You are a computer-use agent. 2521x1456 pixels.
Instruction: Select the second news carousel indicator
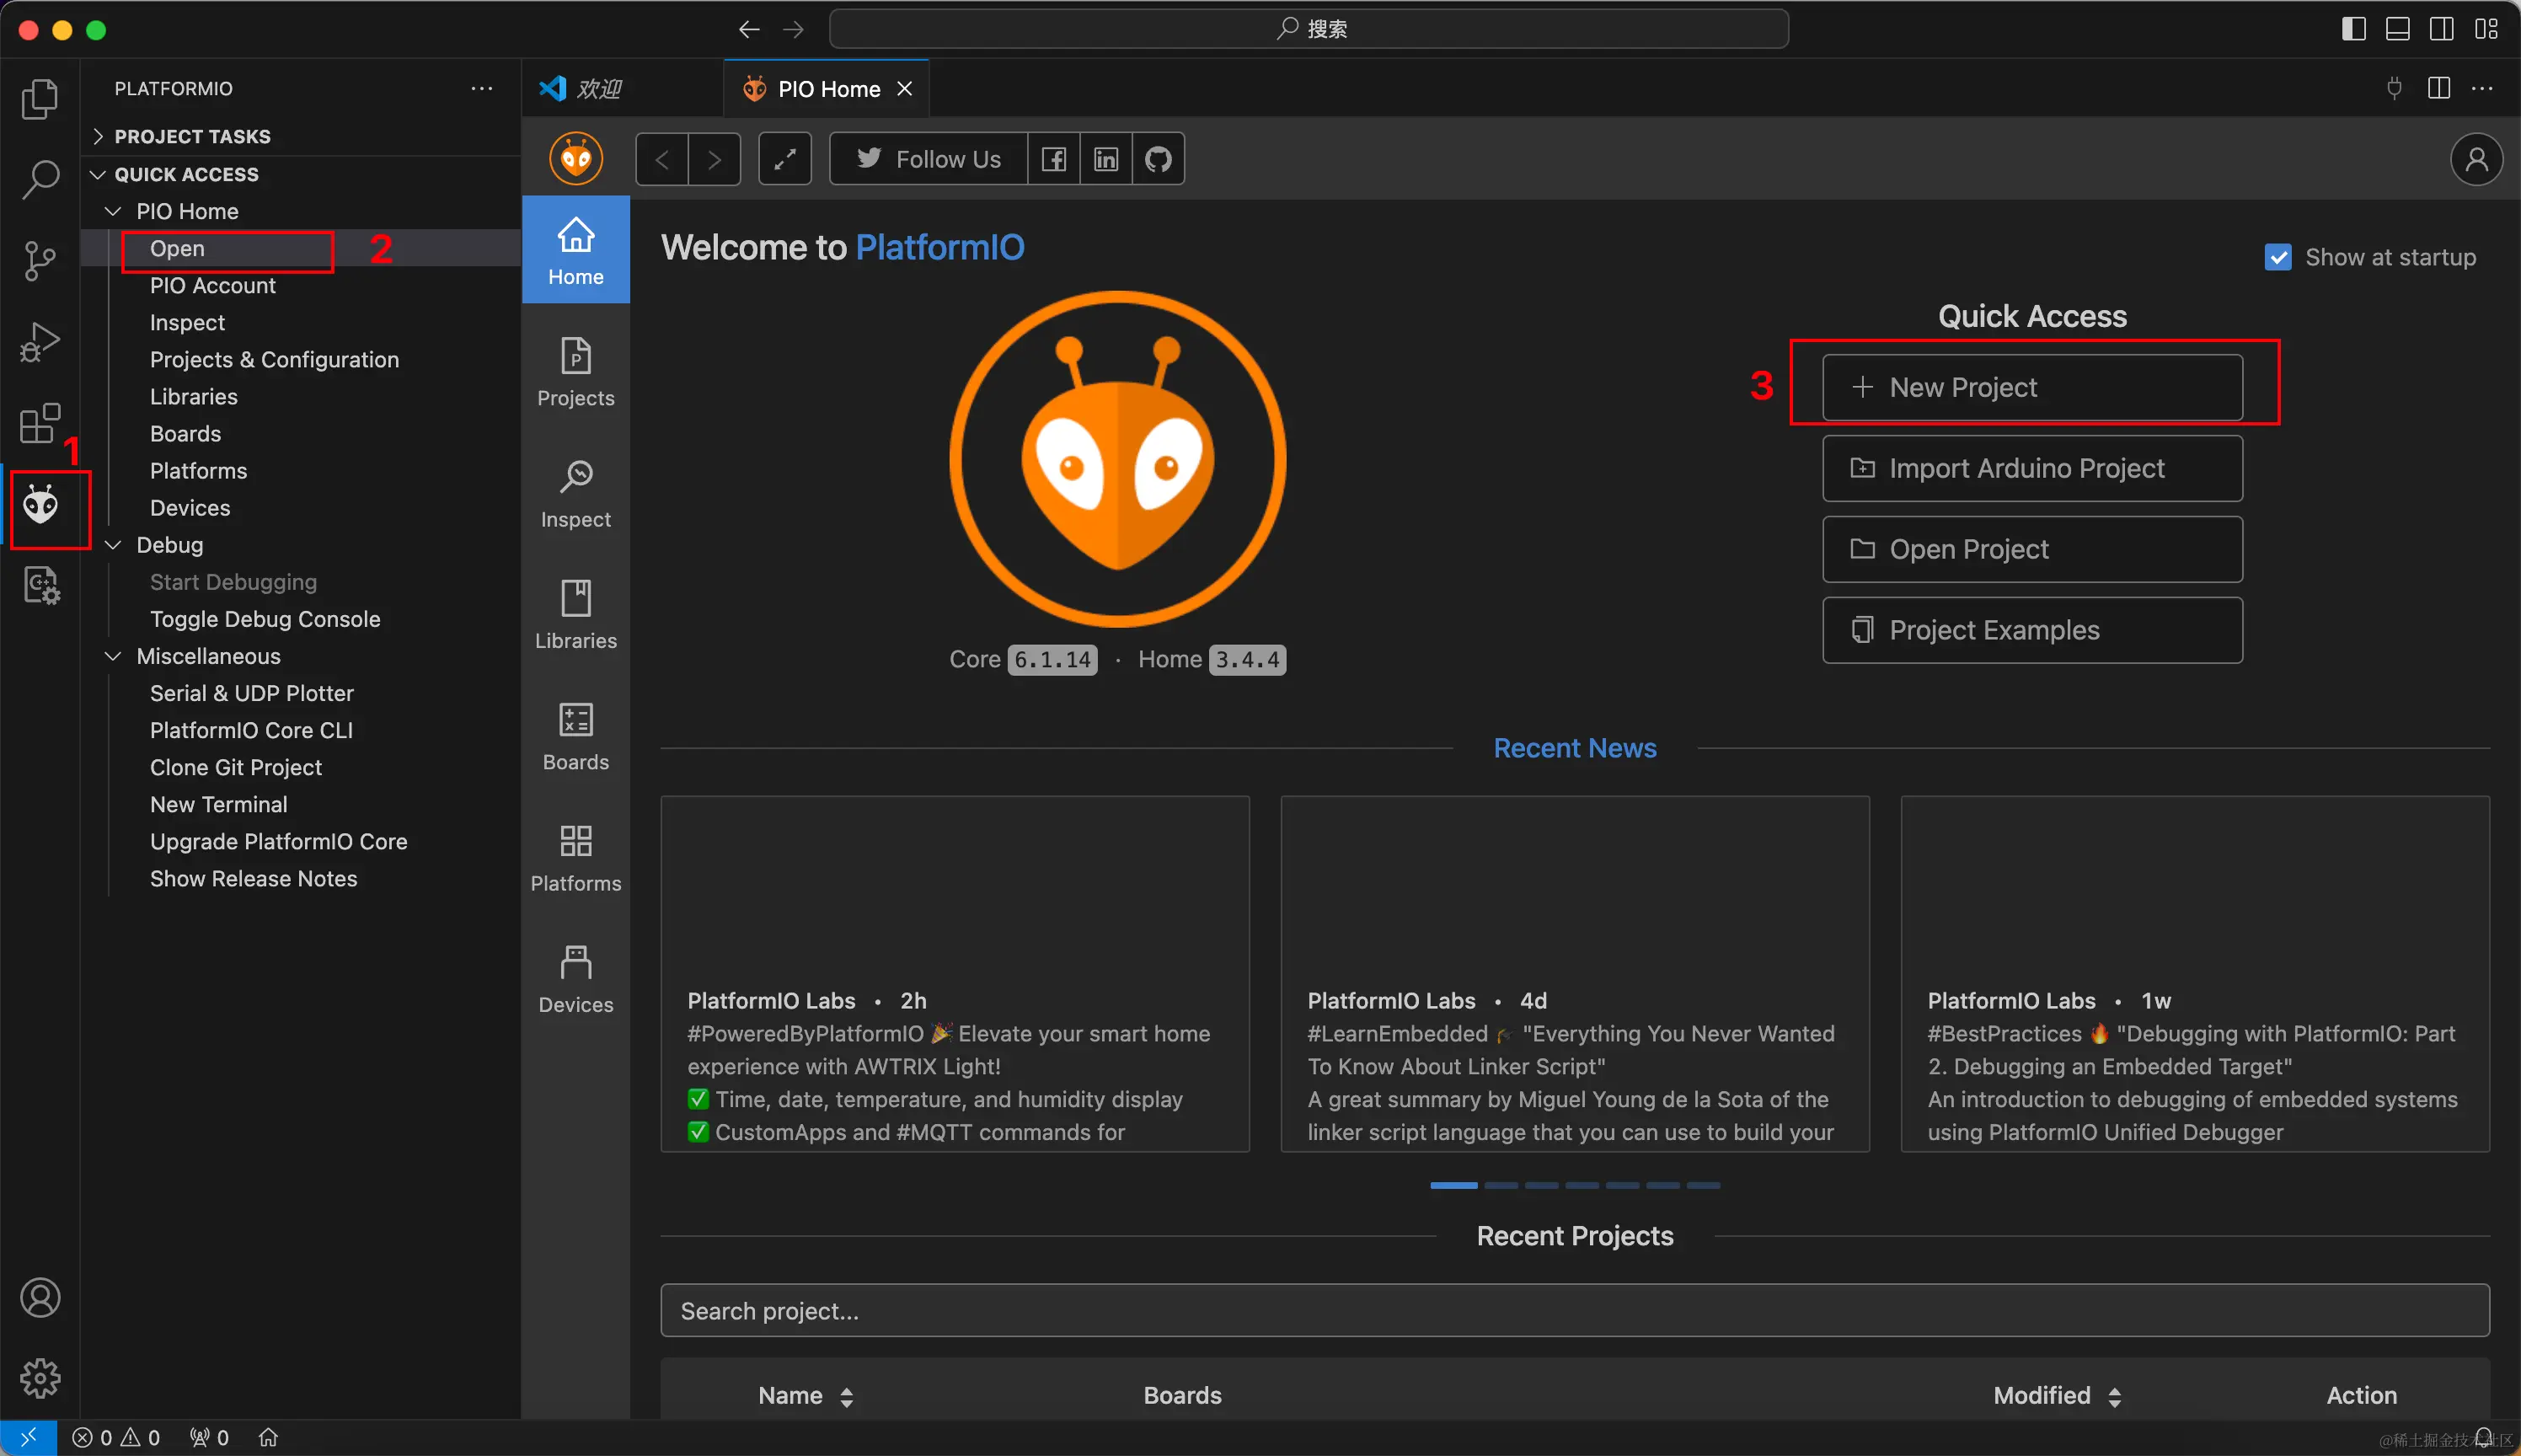tap(1501, 1185)
